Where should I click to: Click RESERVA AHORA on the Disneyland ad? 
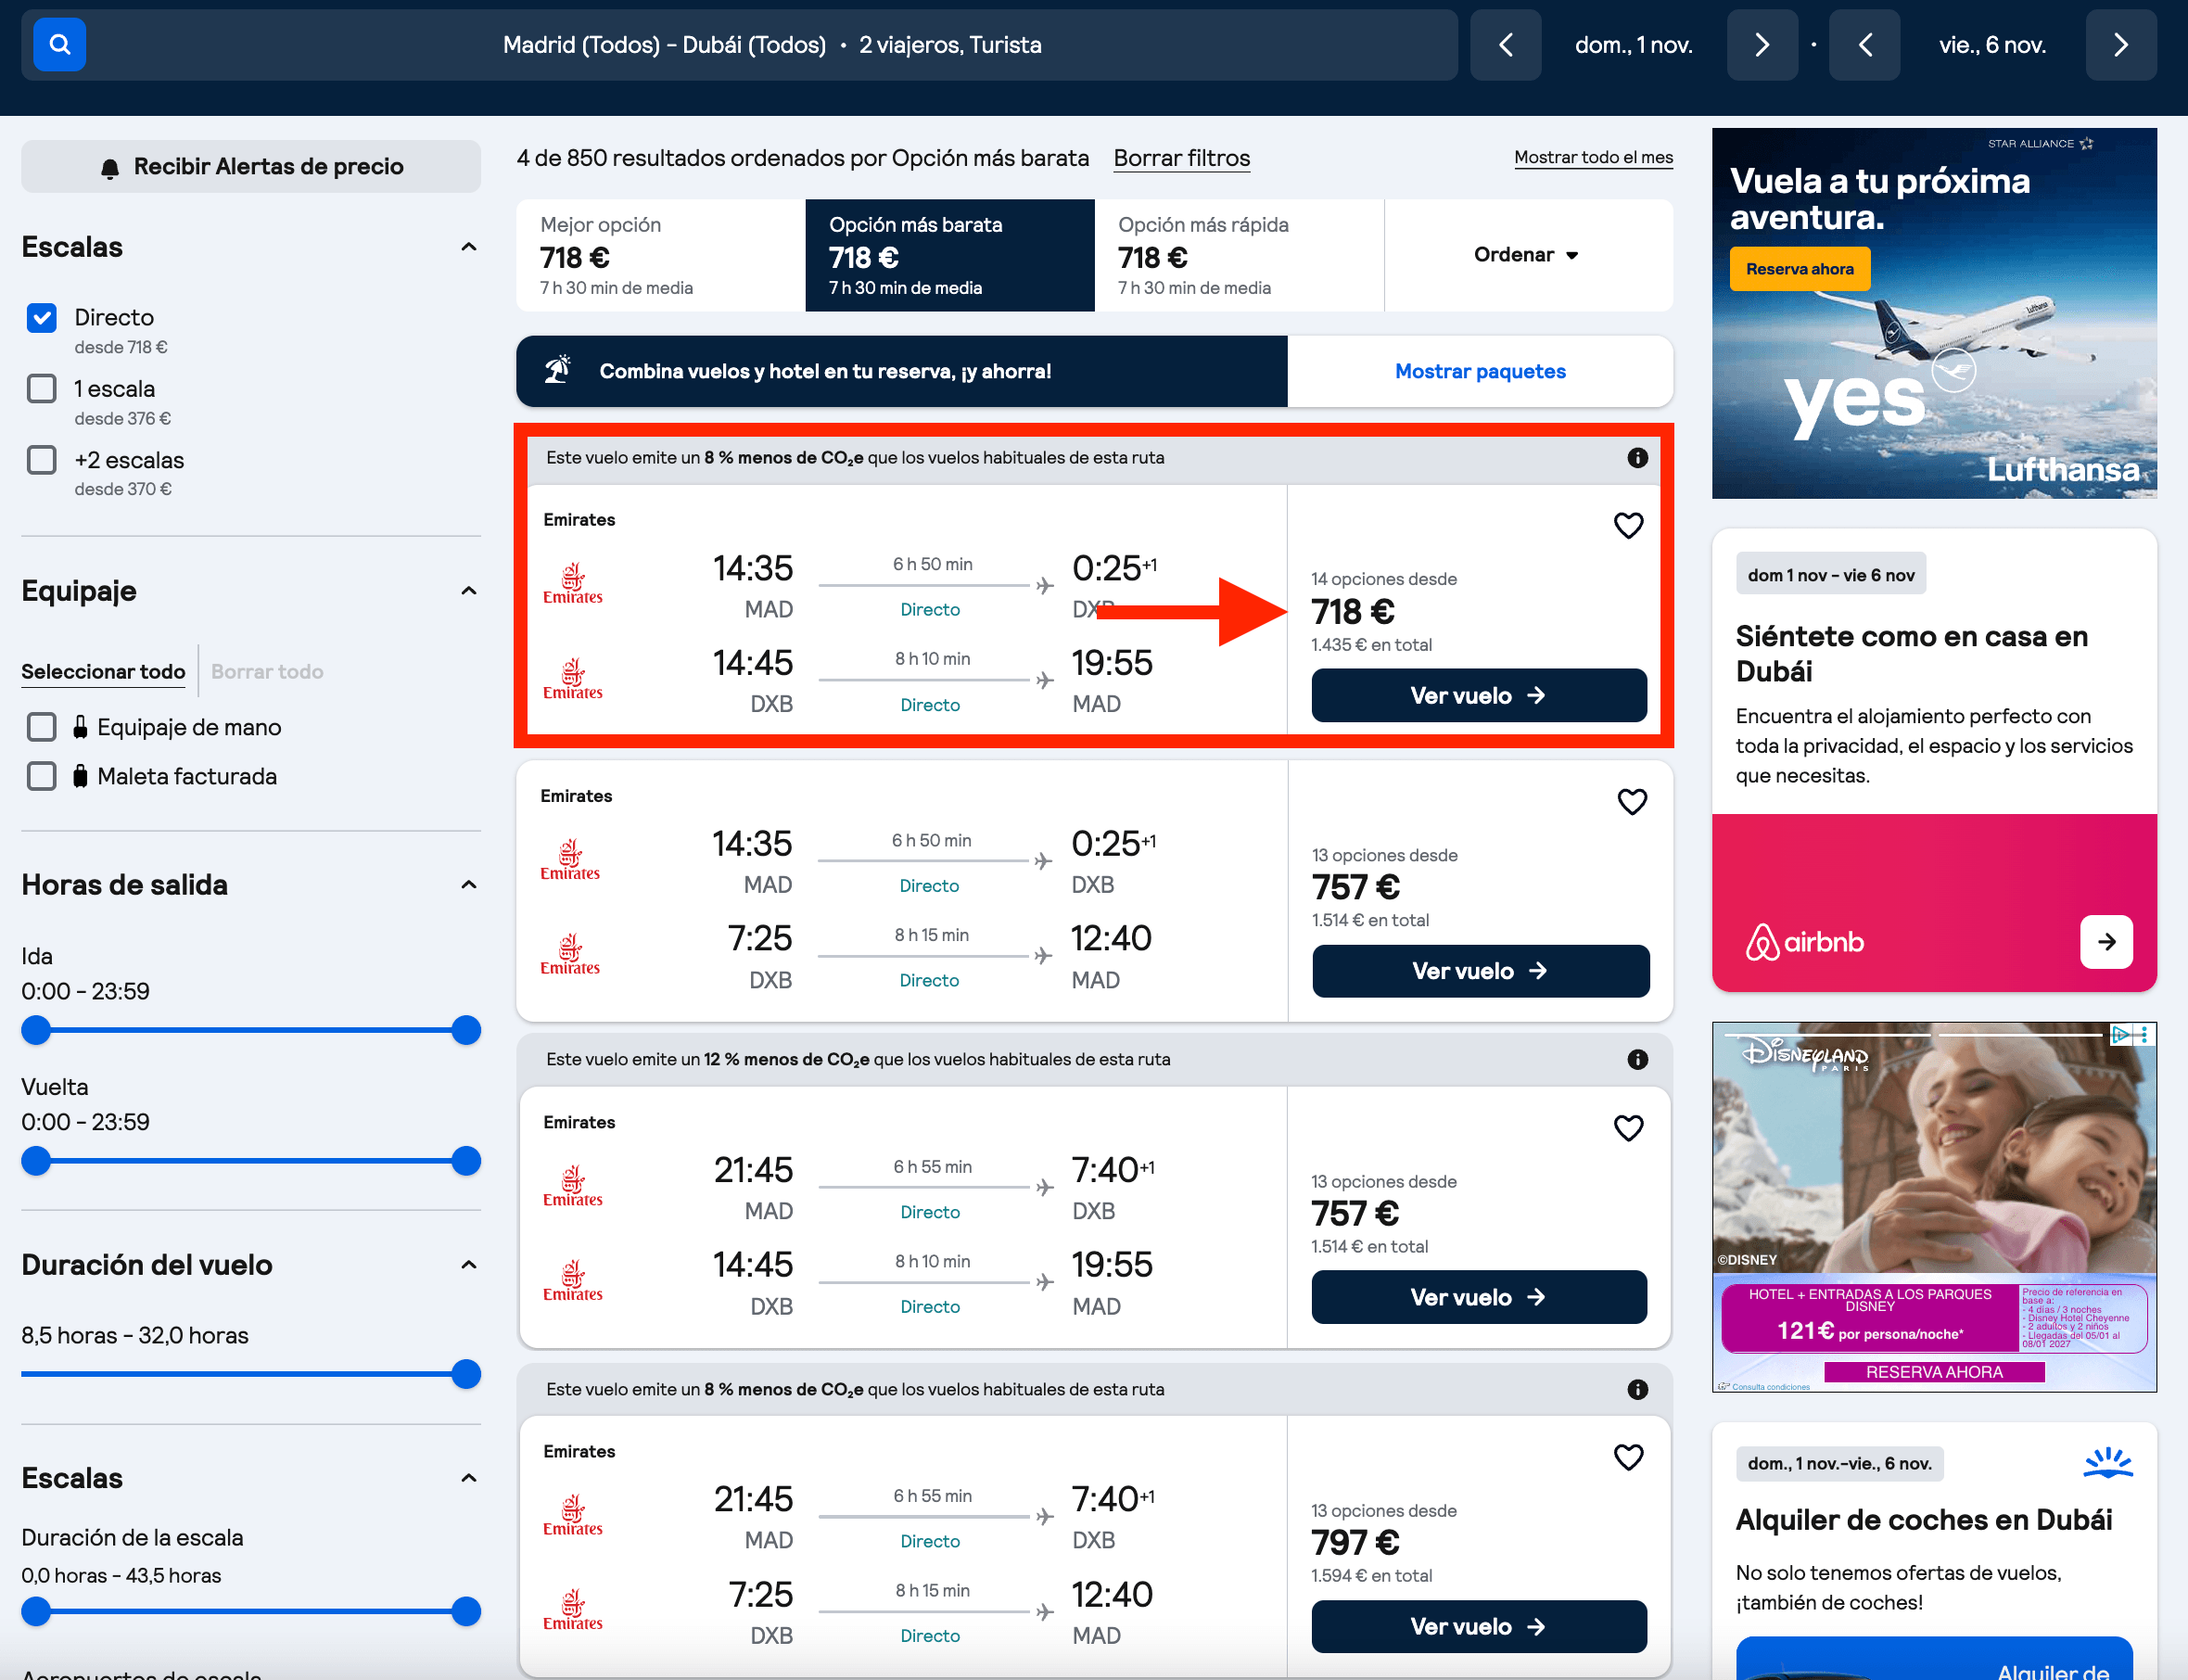[1934, 1372]
